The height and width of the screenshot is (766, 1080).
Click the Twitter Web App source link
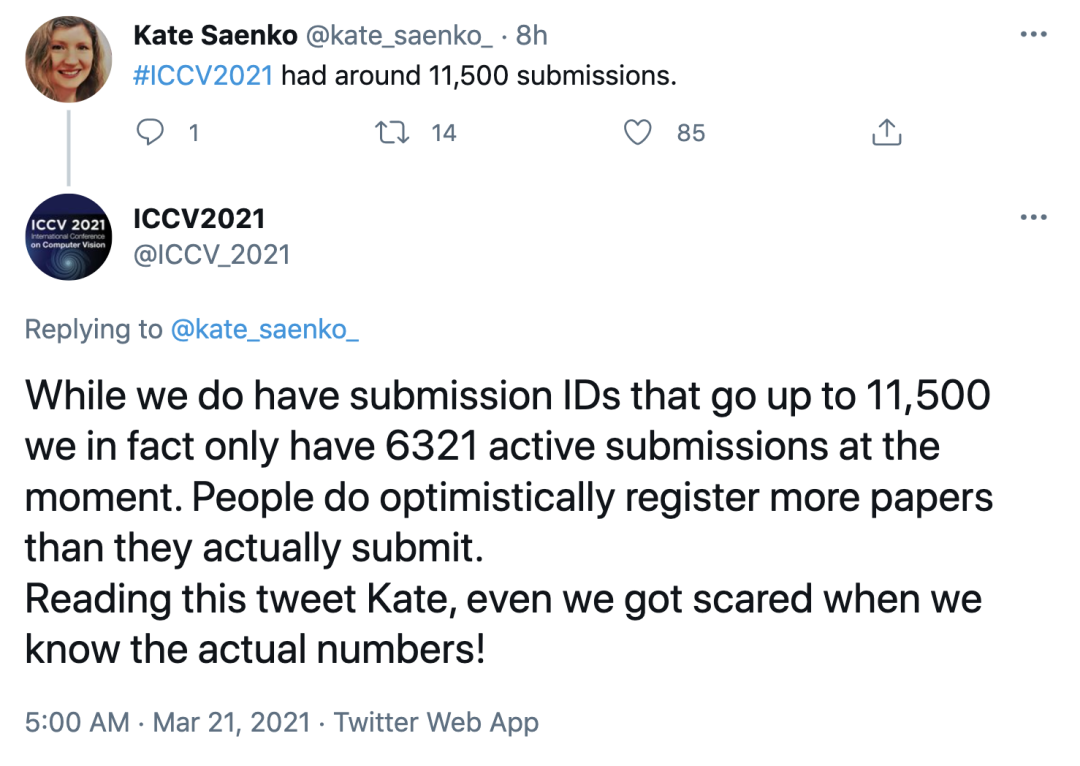(436, 722)
